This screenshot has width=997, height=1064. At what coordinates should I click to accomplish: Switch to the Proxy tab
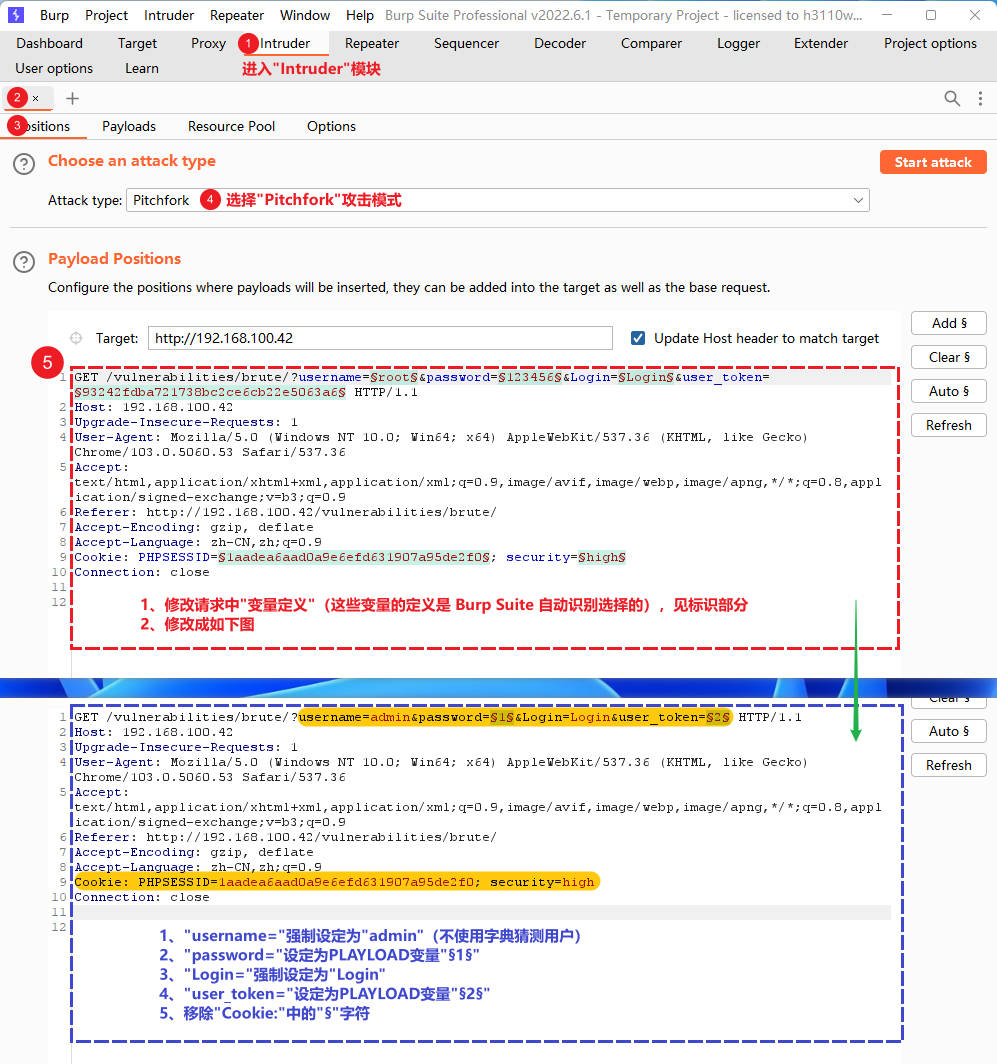pos(208,43)
